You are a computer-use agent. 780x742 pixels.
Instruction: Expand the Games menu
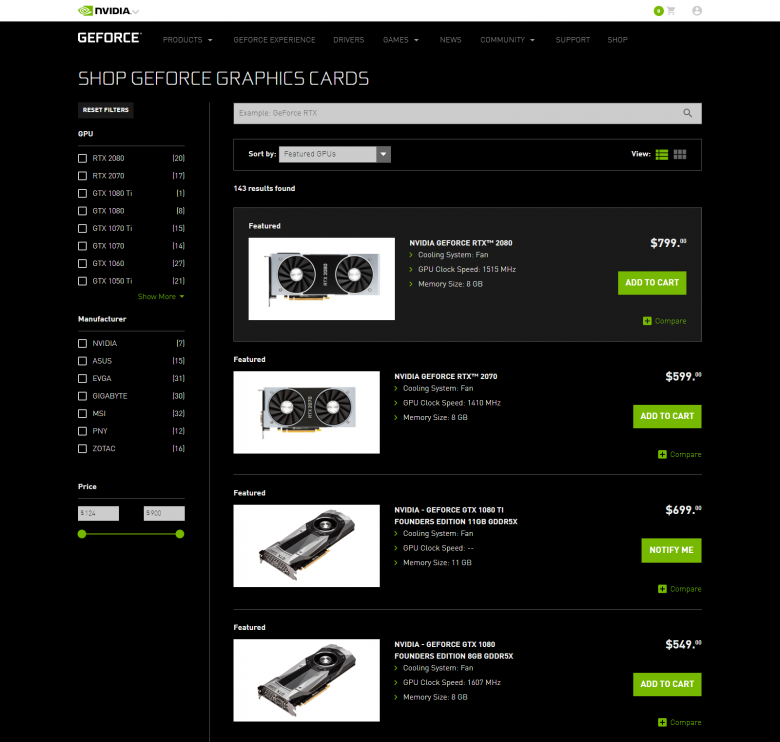click(x=400, y=40)
